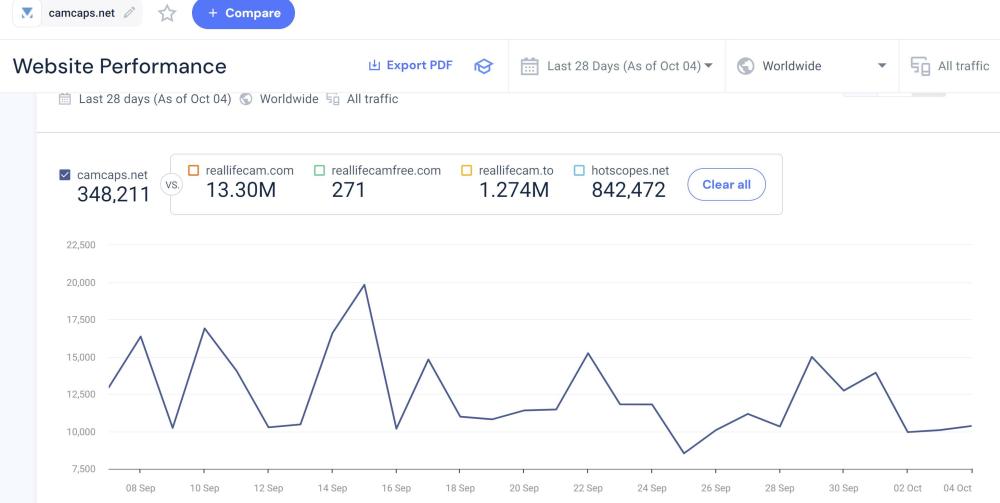This screenshot has height=503, width=1000.
Task: Click the pencil edit icon beside camcaps.net
Action: (x=129, y=13)
